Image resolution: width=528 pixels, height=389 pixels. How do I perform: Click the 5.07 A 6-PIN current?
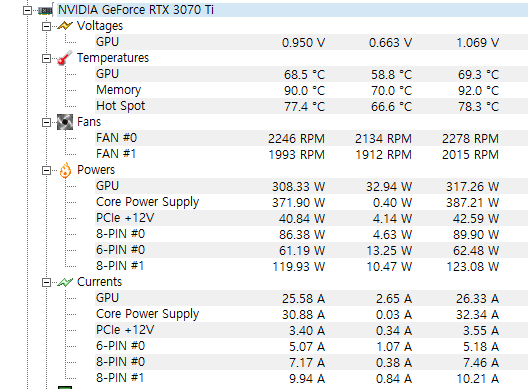[307, 347]
